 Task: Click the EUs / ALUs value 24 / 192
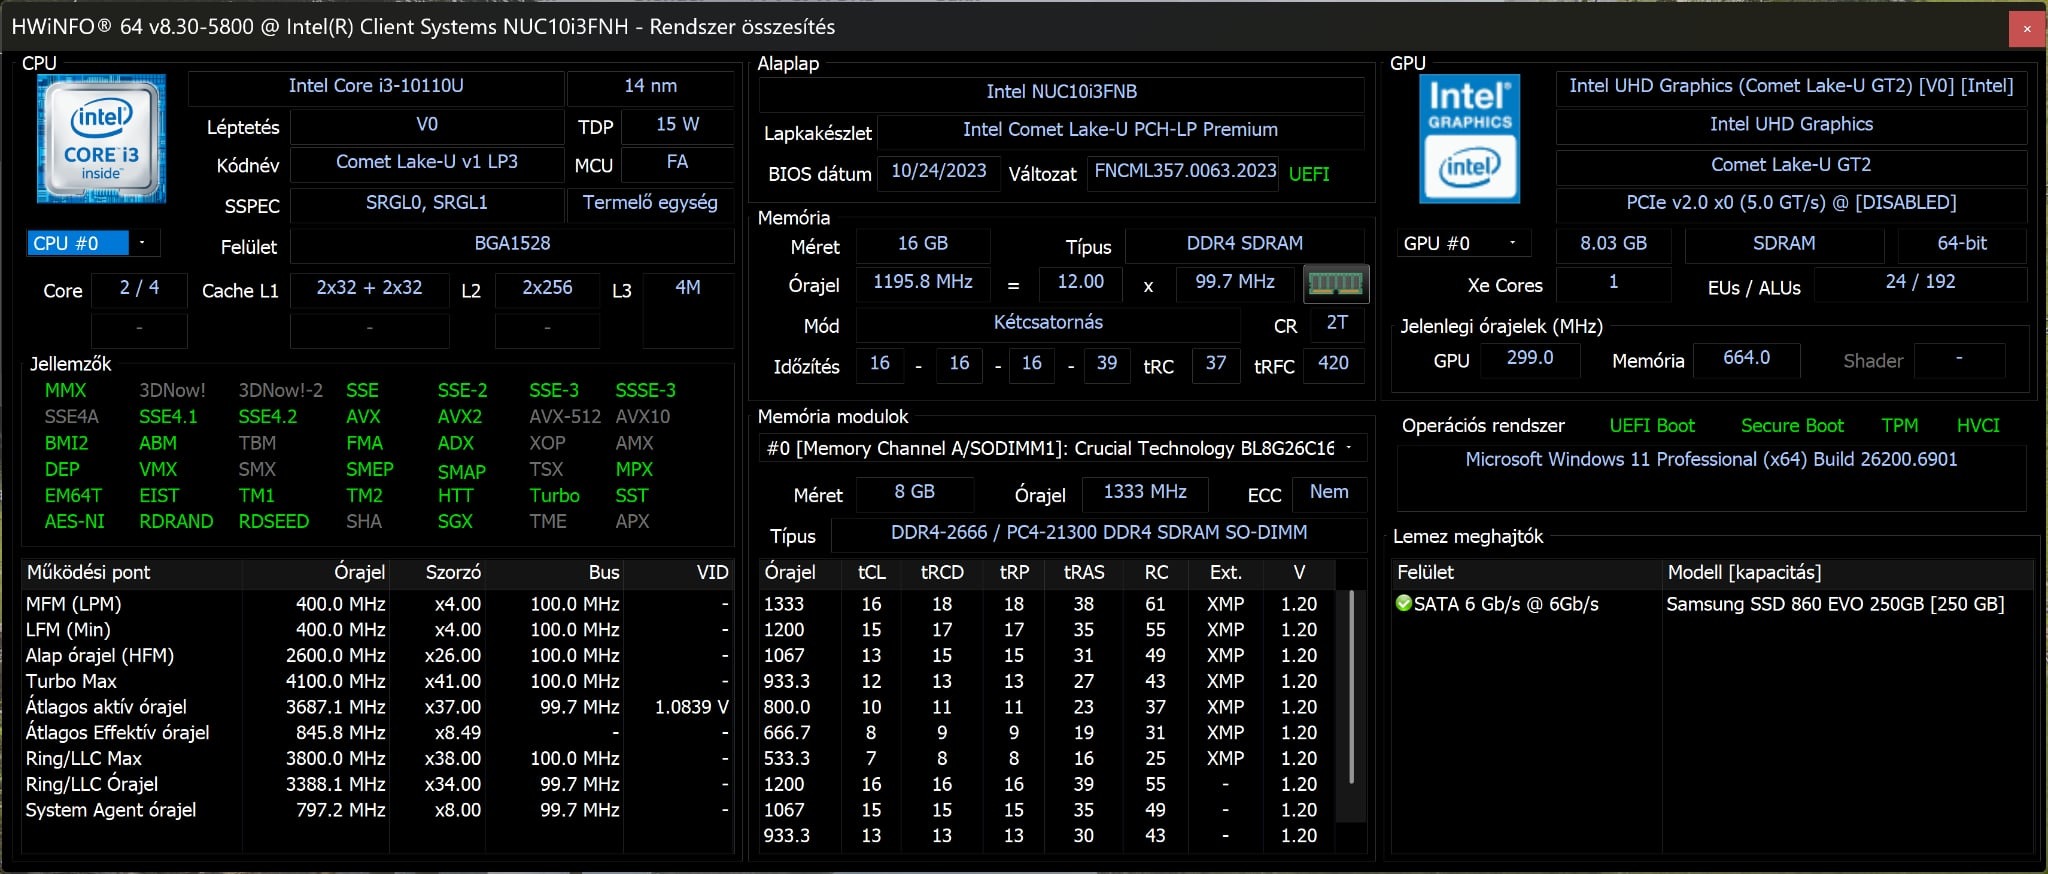point(1920,282)
